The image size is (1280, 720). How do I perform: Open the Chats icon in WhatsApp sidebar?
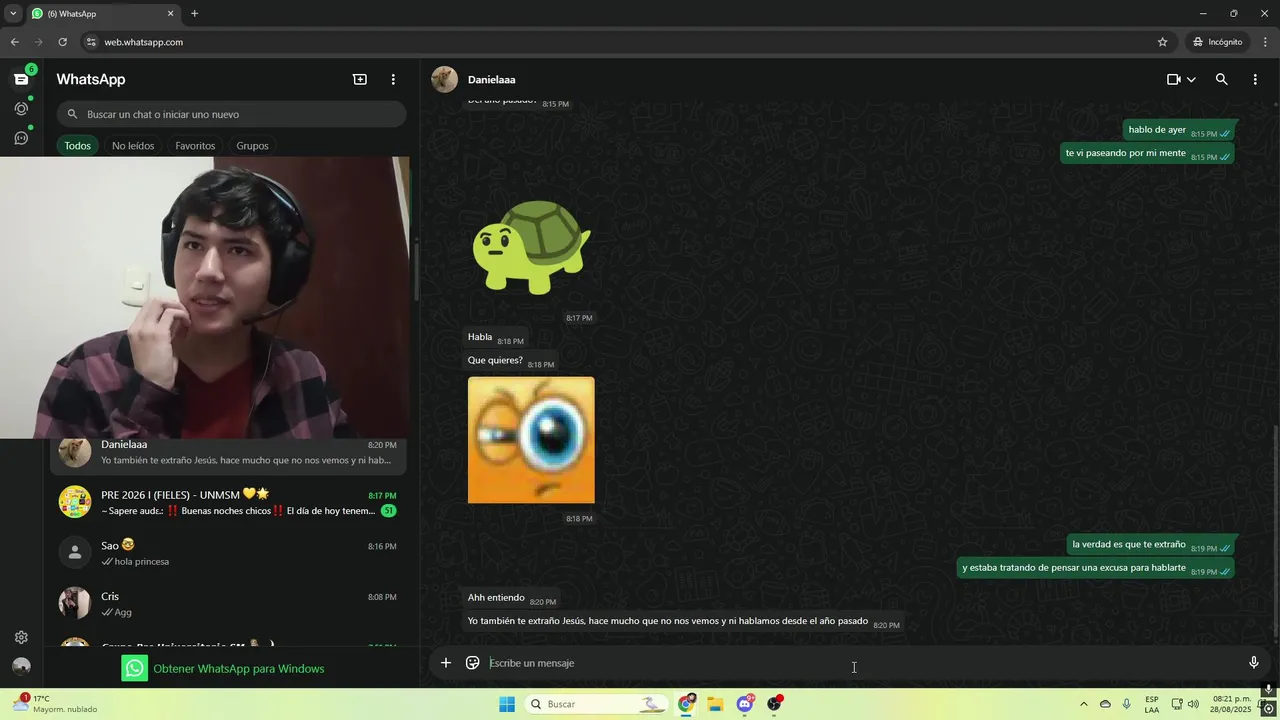click(21, 79)
